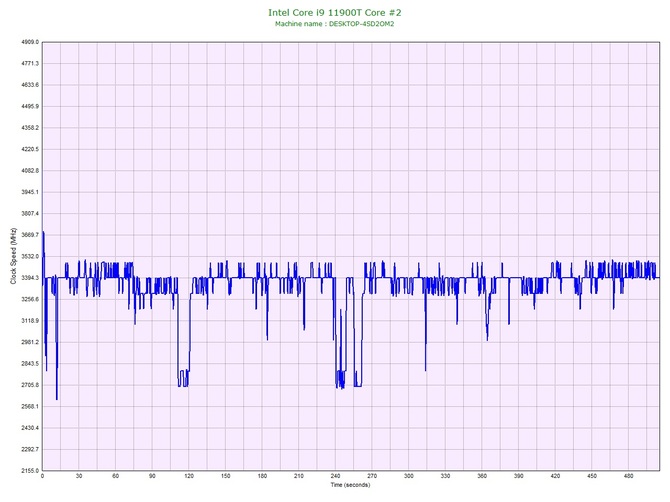Select the 210 seconds x-axis label
The image size is (670, 502).
pyautogui.click(x=299, y=476)
